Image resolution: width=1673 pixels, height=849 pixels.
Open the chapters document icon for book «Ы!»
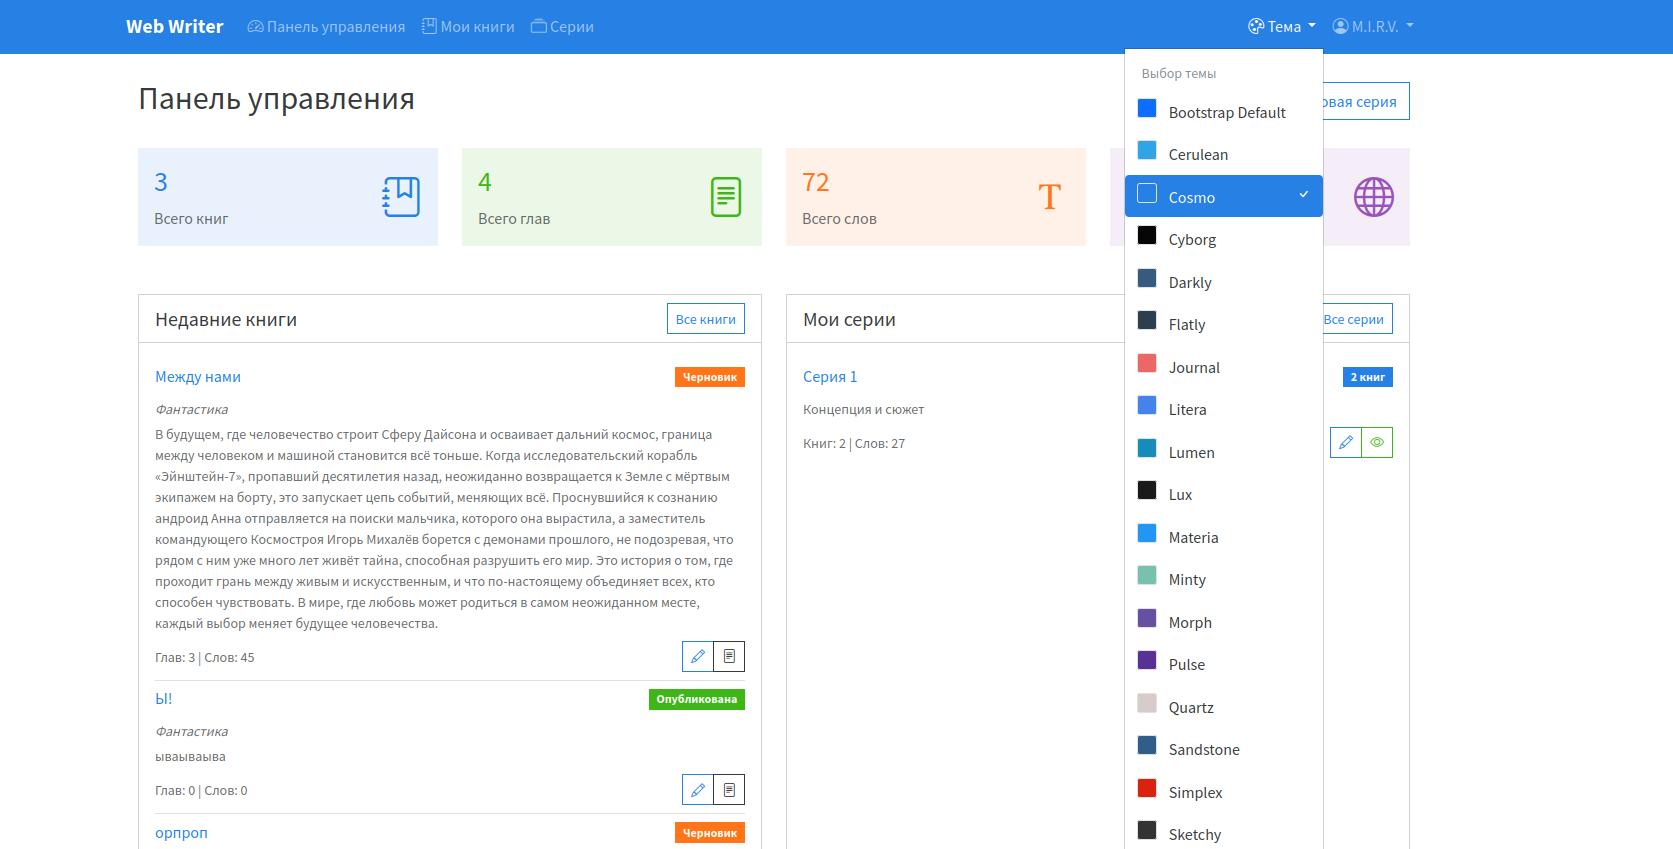(729, 790)
